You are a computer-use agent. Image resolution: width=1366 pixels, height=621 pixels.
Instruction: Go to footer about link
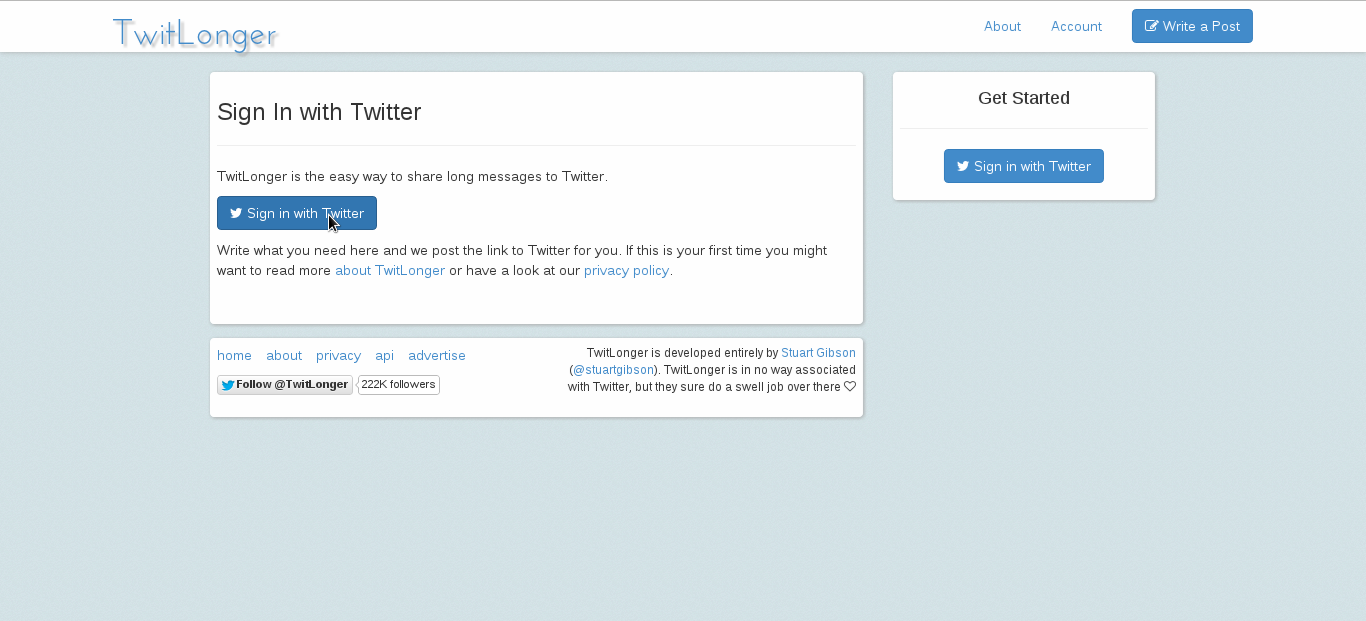pyautogui.click(x=284, y=355)
